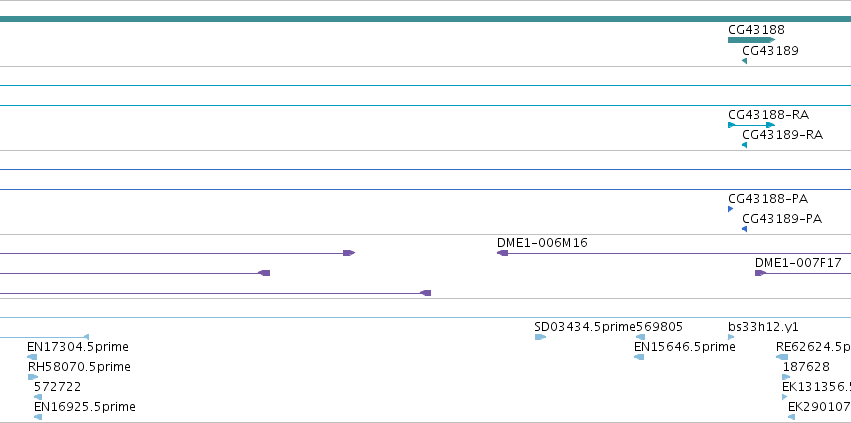Screen dimensions: 851x423
Task: Click the EN15646.5prime label
Action: click(685, 347)
